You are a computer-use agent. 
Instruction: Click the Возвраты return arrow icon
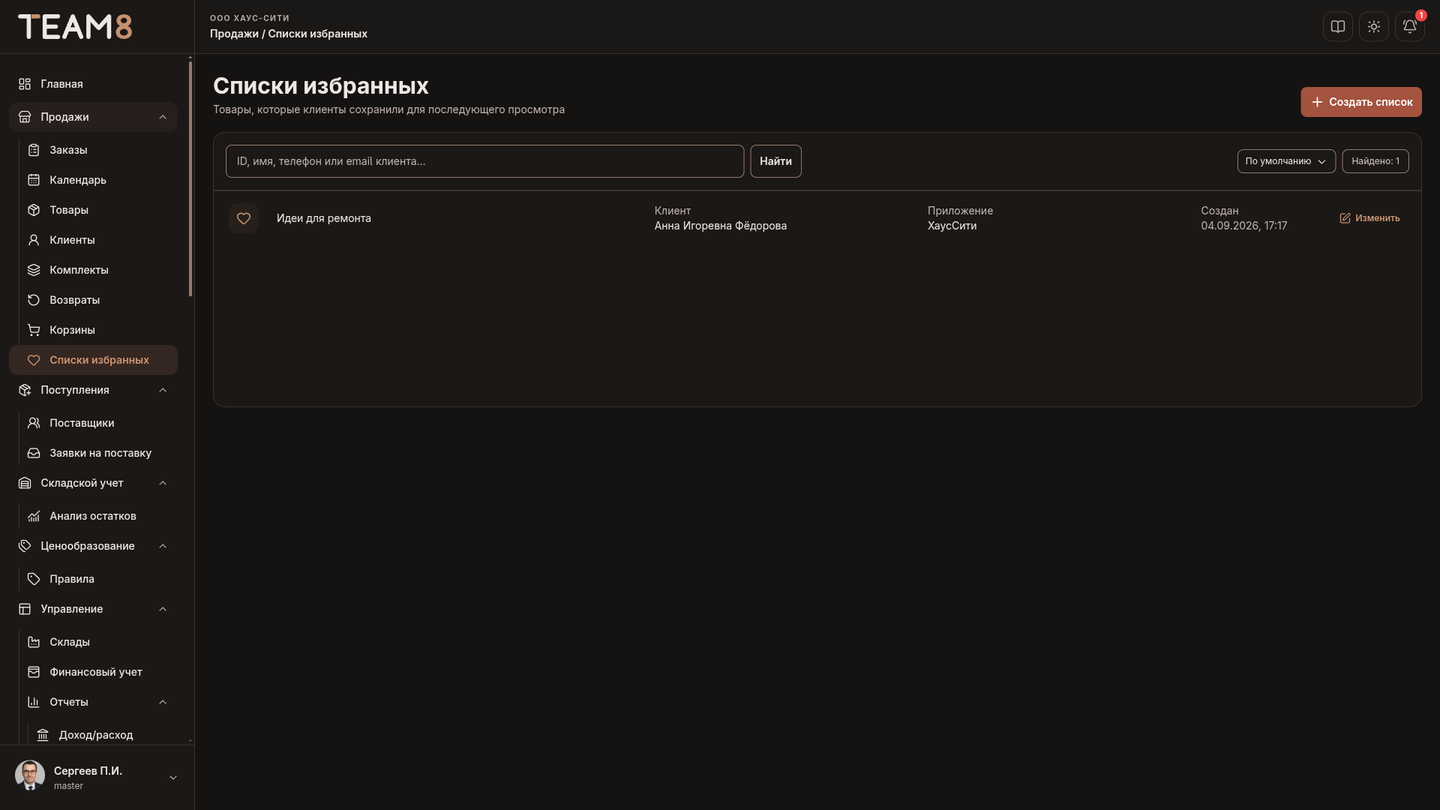click(x=34, y=300)
